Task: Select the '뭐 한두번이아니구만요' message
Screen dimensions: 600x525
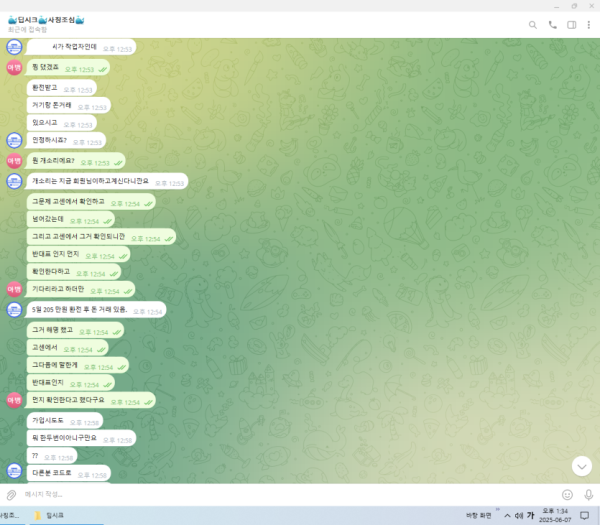Action: click(82, 439)
